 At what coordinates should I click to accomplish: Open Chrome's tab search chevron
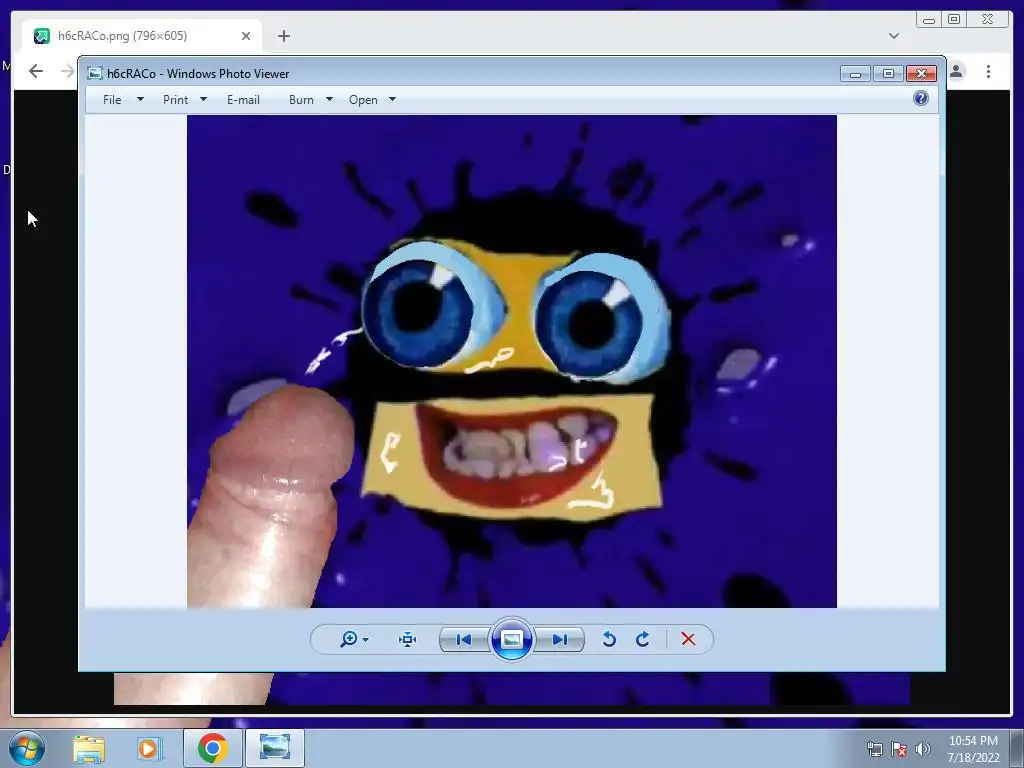pyautogui.click(x=894, y=36)
